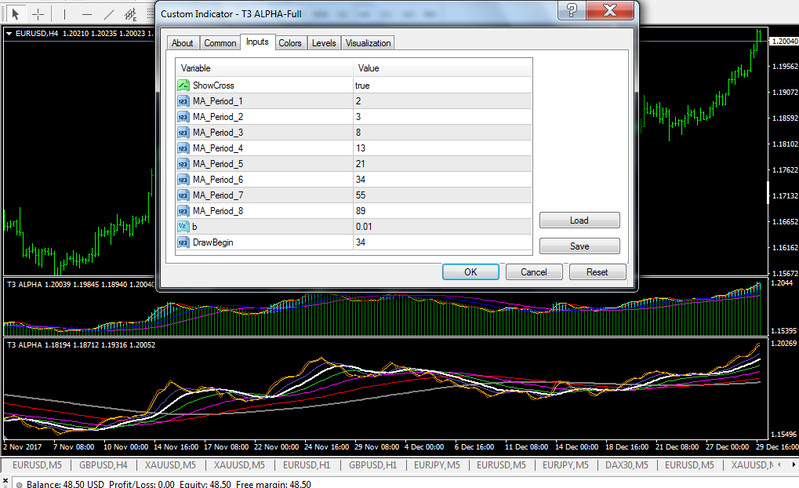Expand the EURUSD,H4 chart title arrow
The width and height of the screenshot is (799, 488).
tap(10, 33)
